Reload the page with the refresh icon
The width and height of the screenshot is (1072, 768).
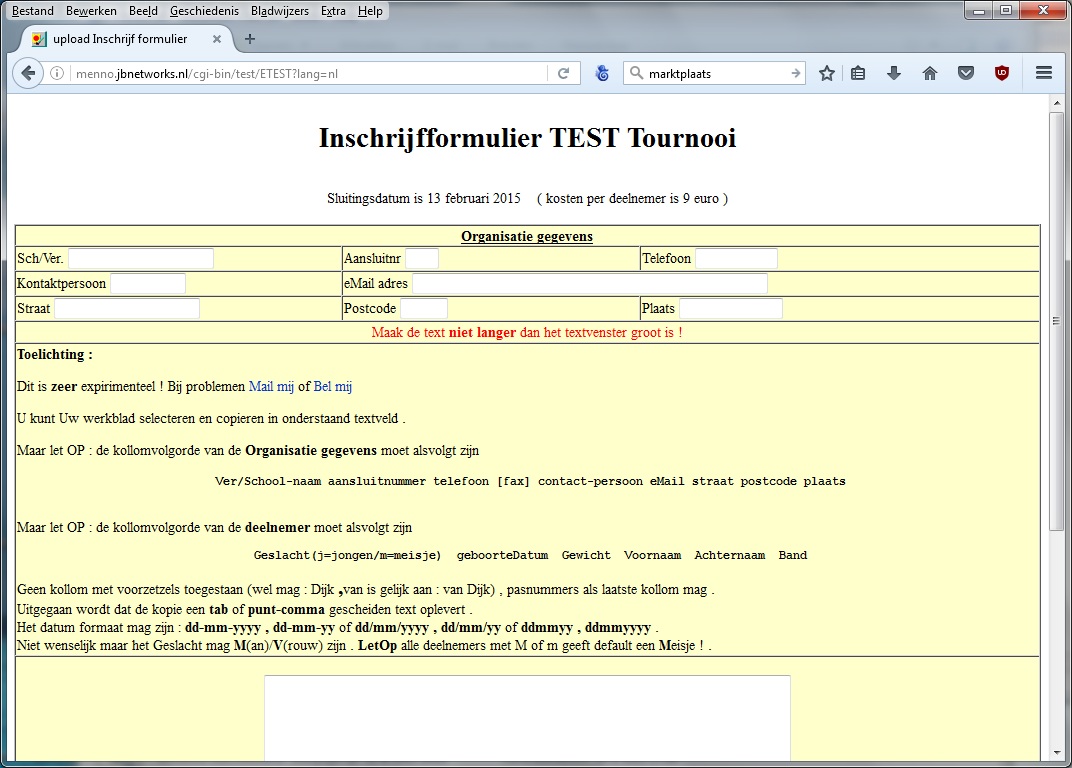[x=563, y=73]
